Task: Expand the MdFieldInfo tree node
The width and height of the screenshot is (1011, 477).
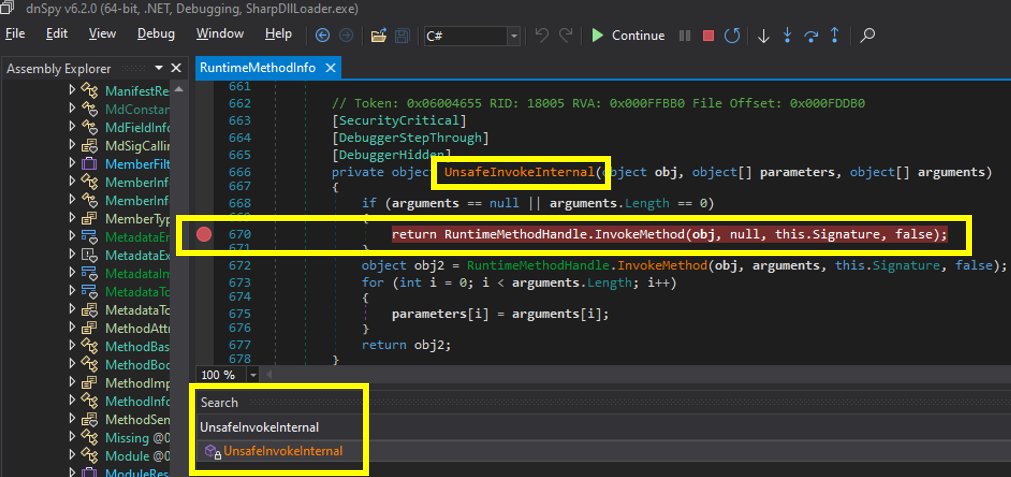Action: click(72, 127)
